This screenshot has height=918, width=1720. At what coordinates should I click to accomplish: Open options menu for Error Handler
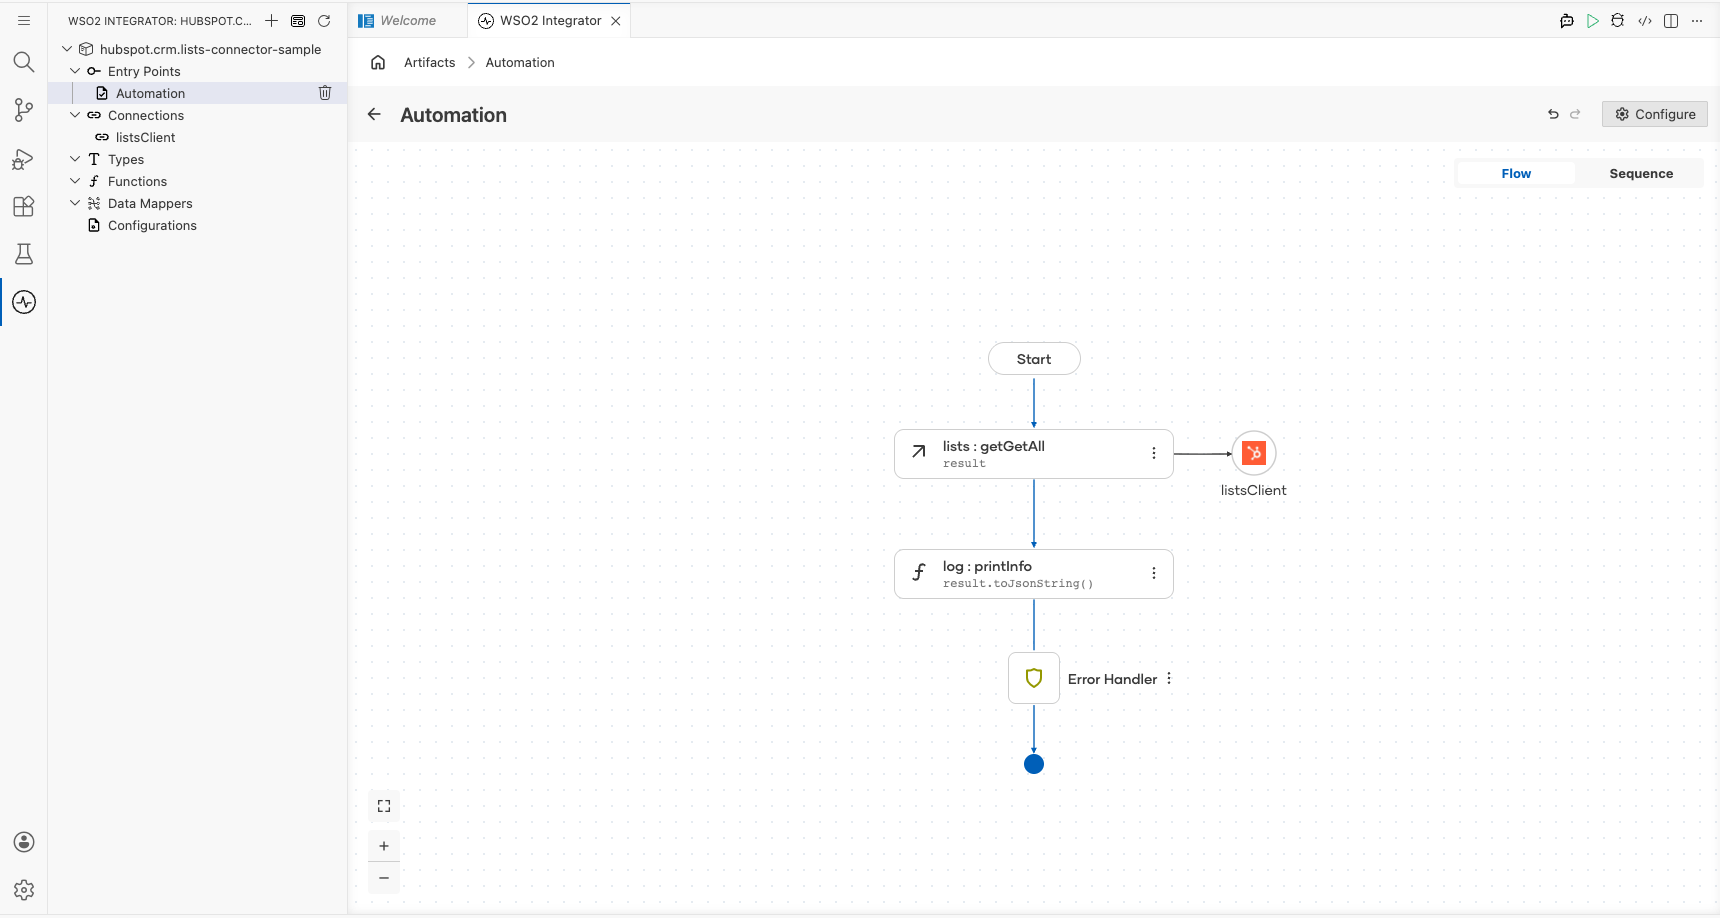tap(1169, 678)
